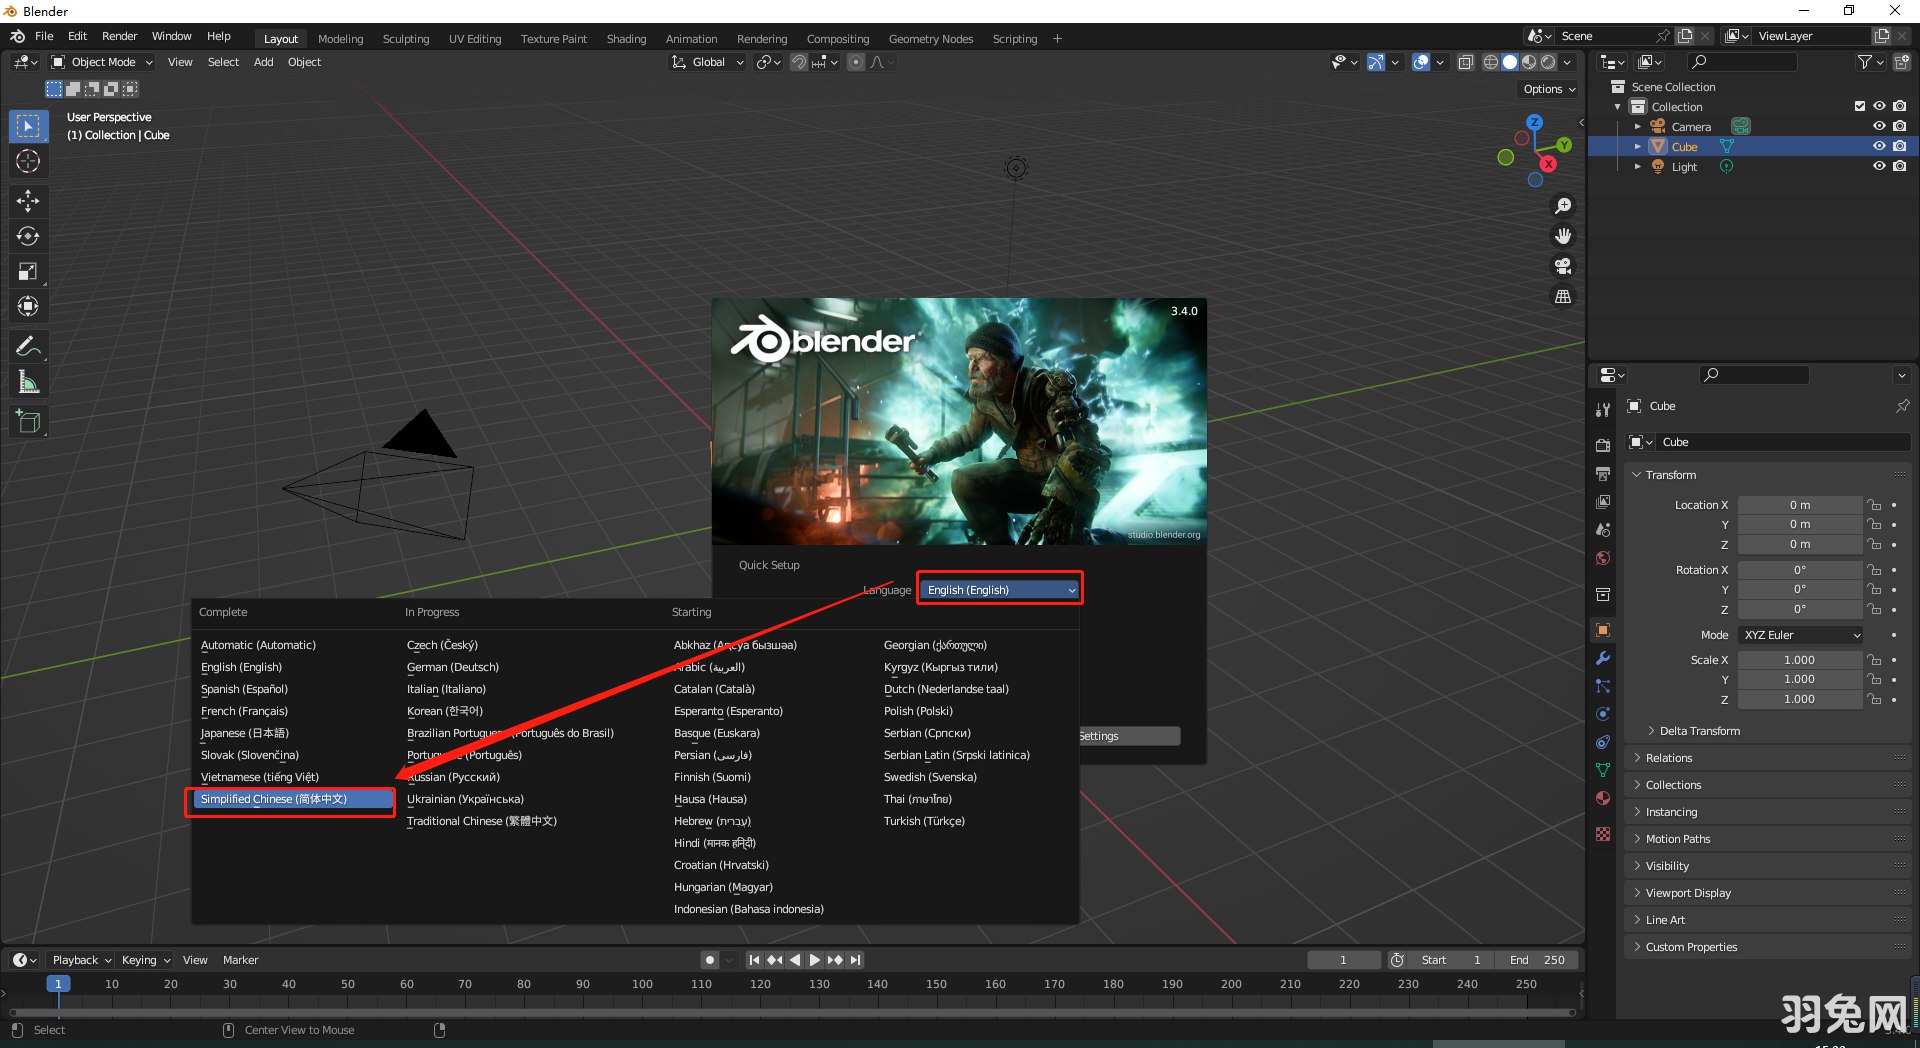Toggle visibility of the Light object
This screenshot has width=1920, height=1048.
tap(1879, 166)
